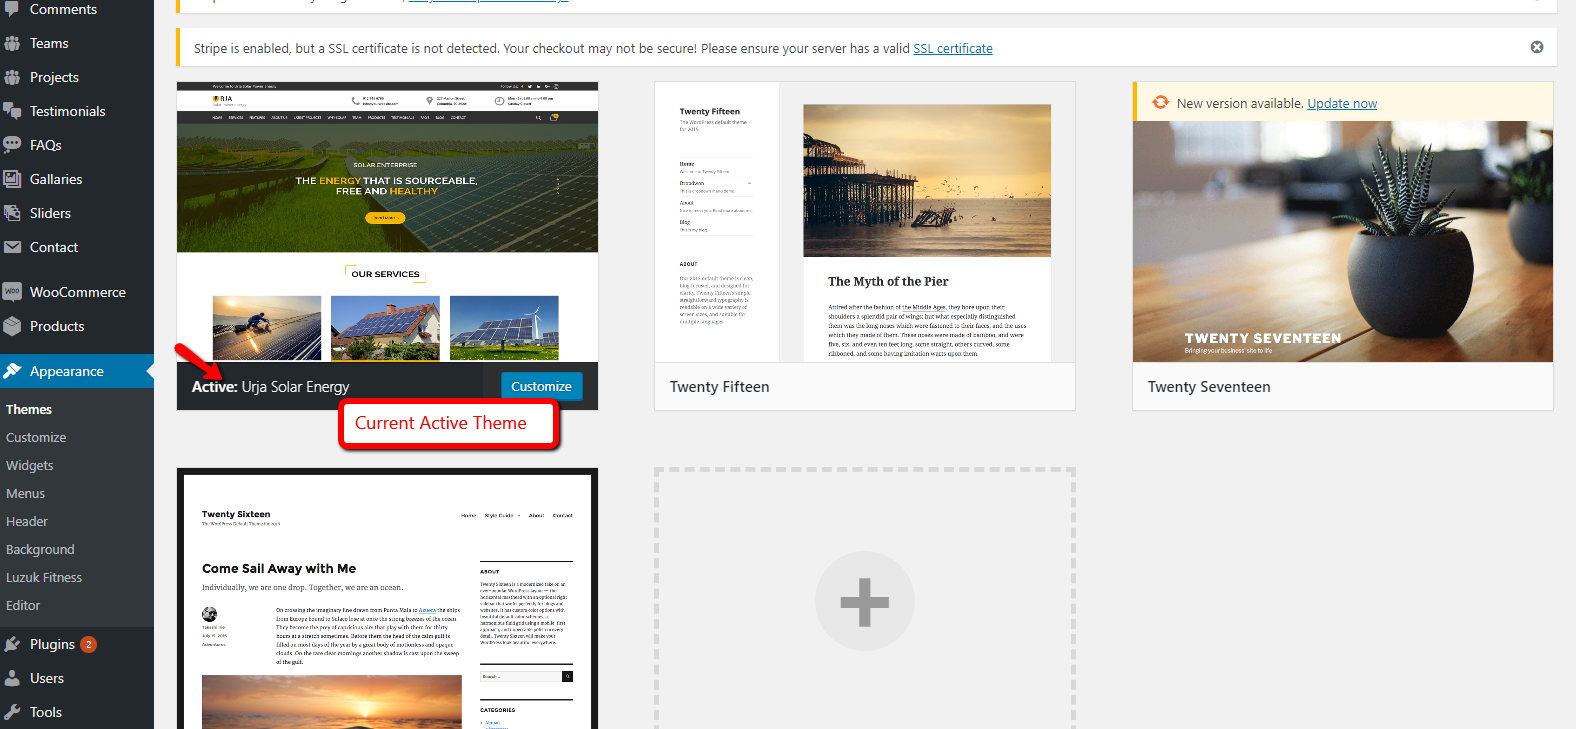Click the Teams group icon

[12, 43]
